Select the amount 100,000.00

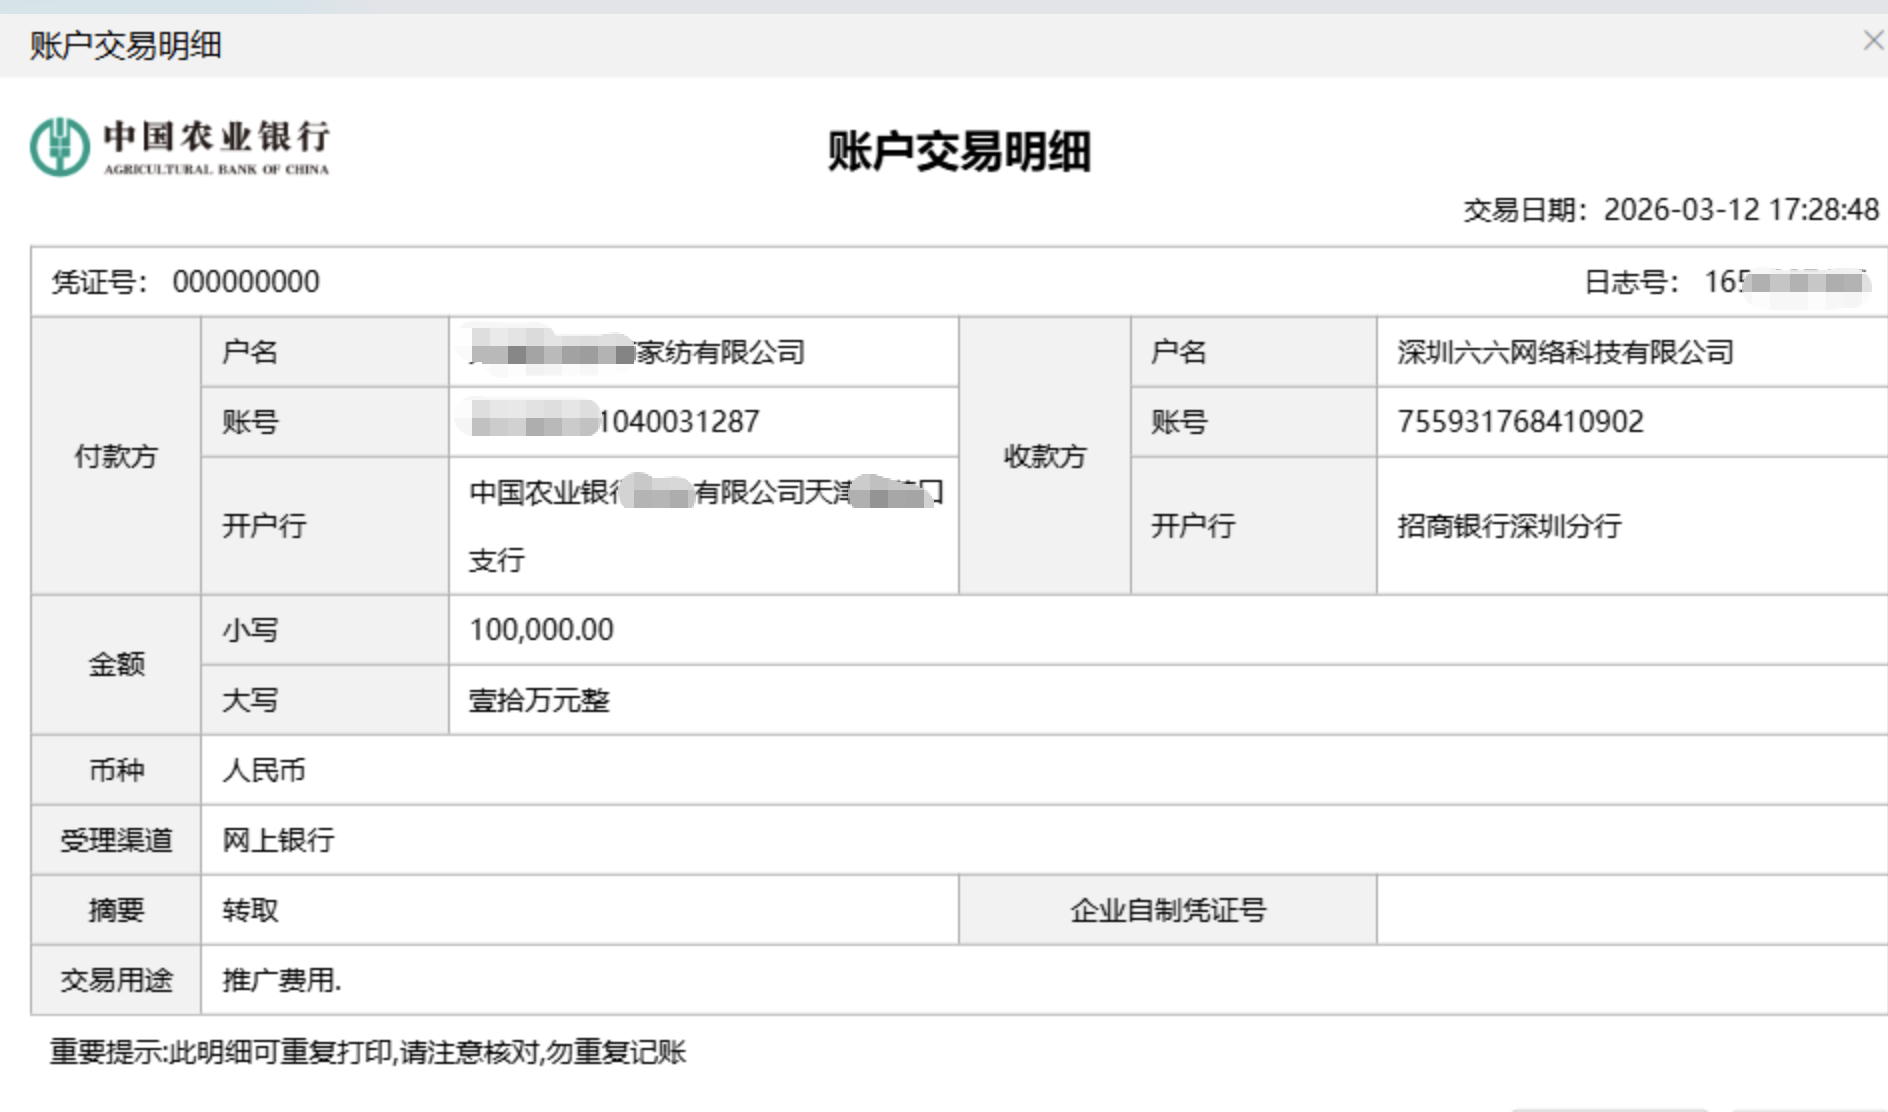(x=542, y=630)
